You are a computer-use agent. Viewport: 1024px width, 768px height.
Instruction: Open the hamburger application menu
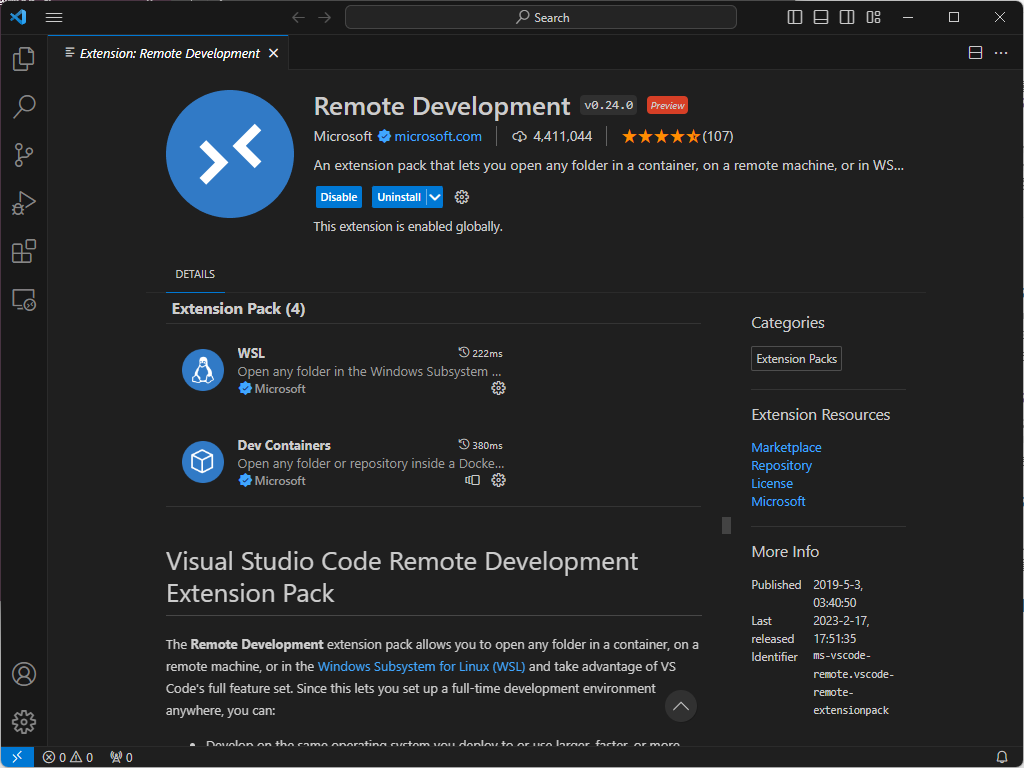pos(54,18)
